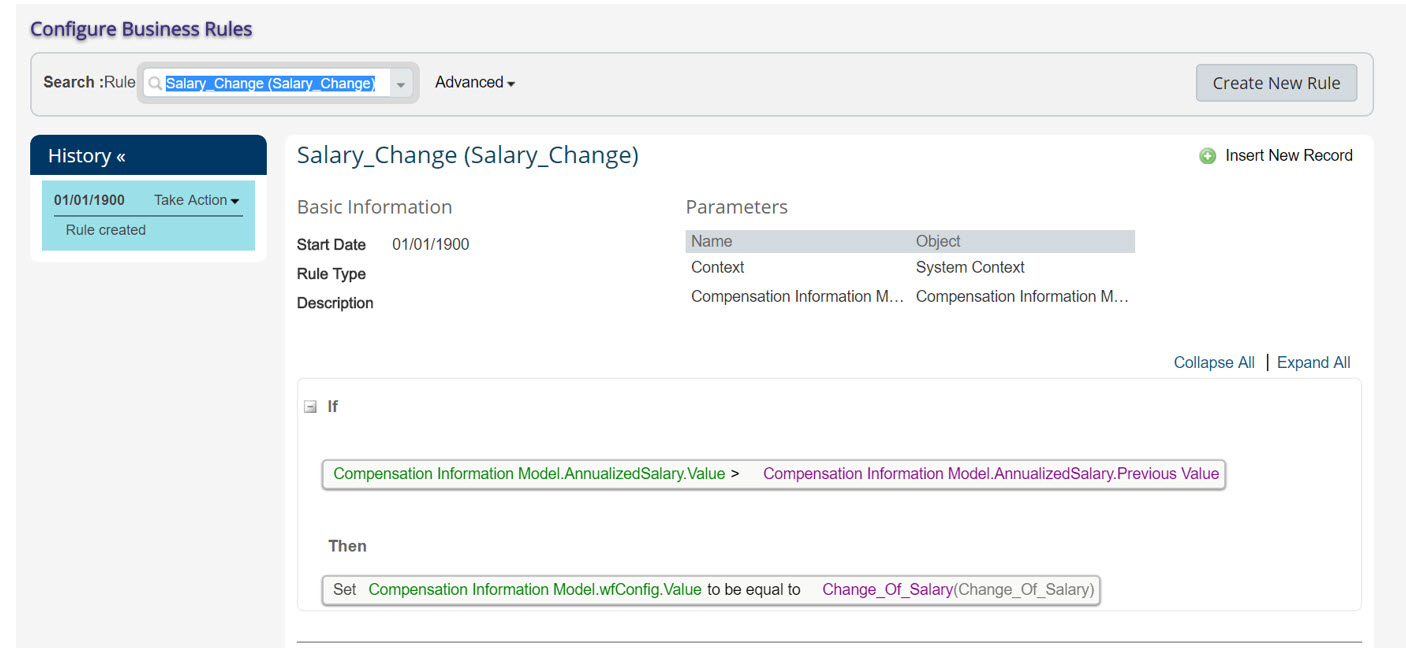Click the Basic Information section heading
The height and width of the screenshot is (648, 1406).
click(374, 207)
